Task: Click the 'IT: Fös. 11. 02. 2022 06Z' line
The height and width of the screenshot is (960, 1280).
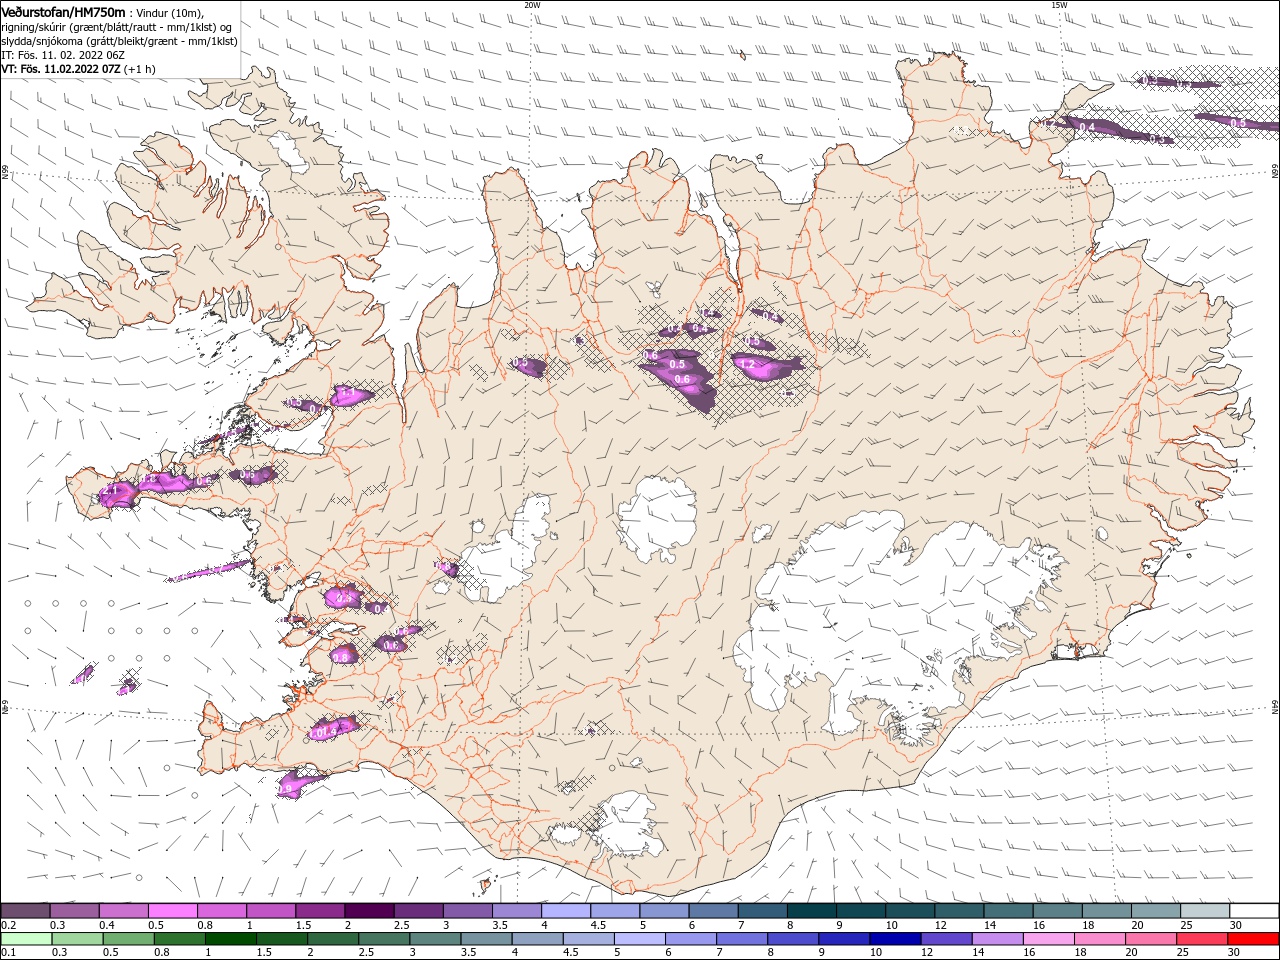Action: [63, 55]
